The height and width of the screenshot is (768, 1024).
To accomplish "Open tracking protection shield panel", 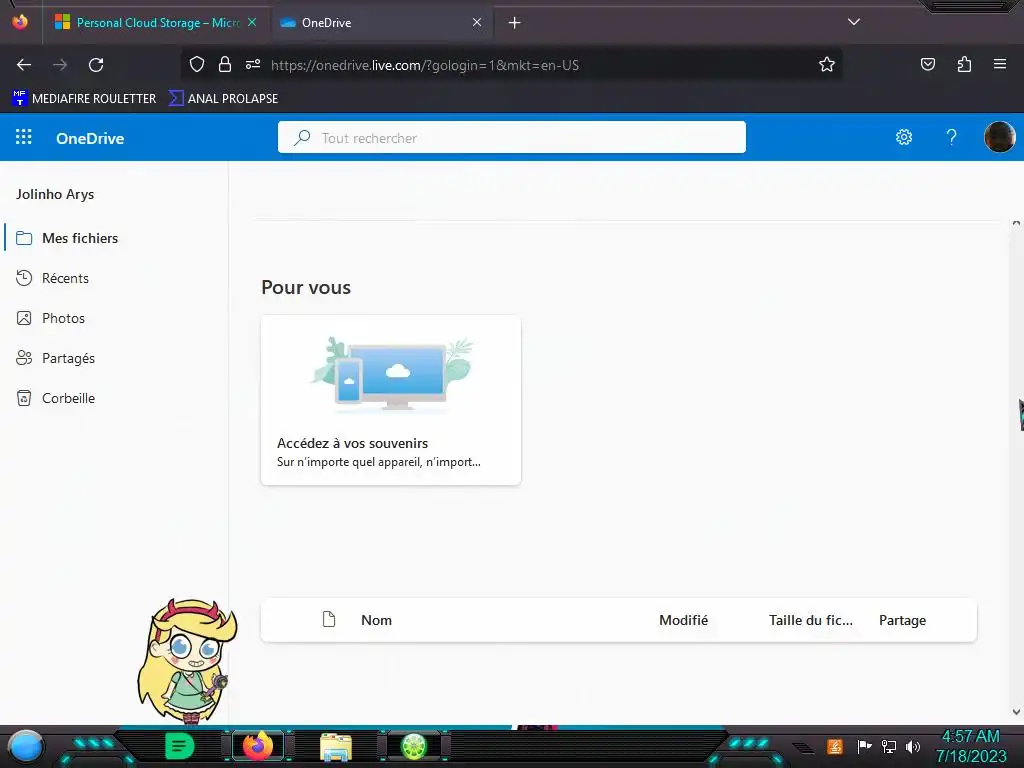I will 197,64.
